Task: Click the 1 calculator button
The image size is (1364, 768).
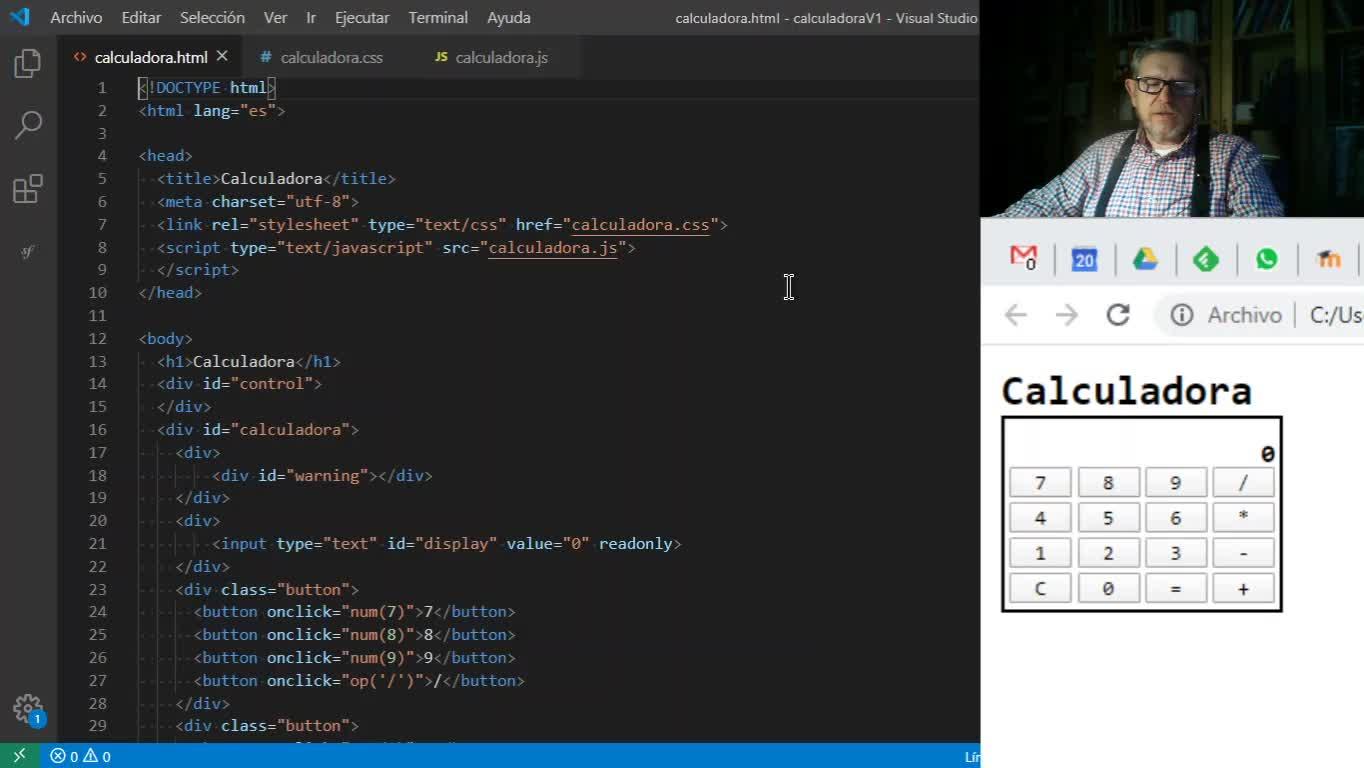Action: [x=1040, y=553]
